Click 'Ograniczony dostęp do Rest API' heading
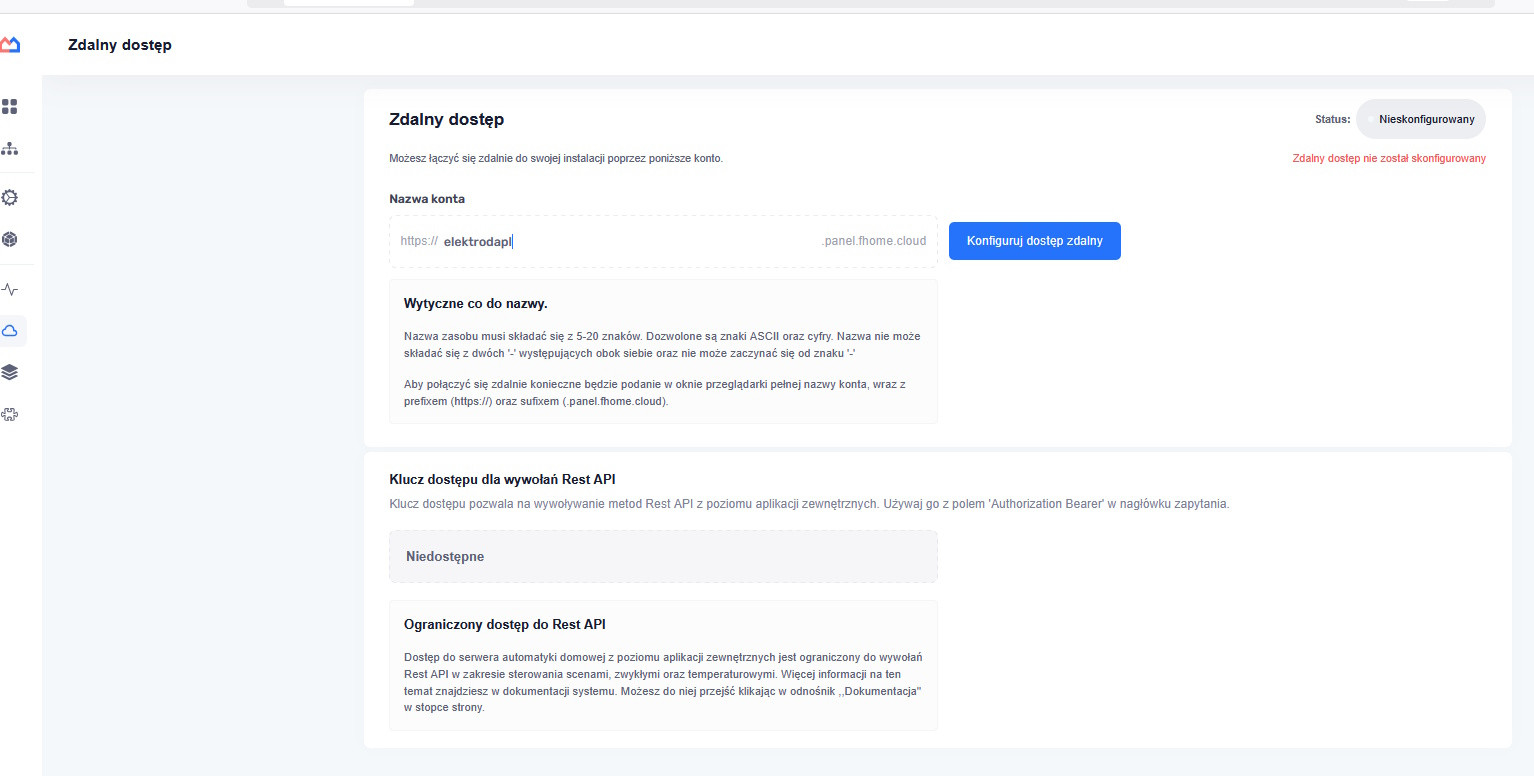 504,624
